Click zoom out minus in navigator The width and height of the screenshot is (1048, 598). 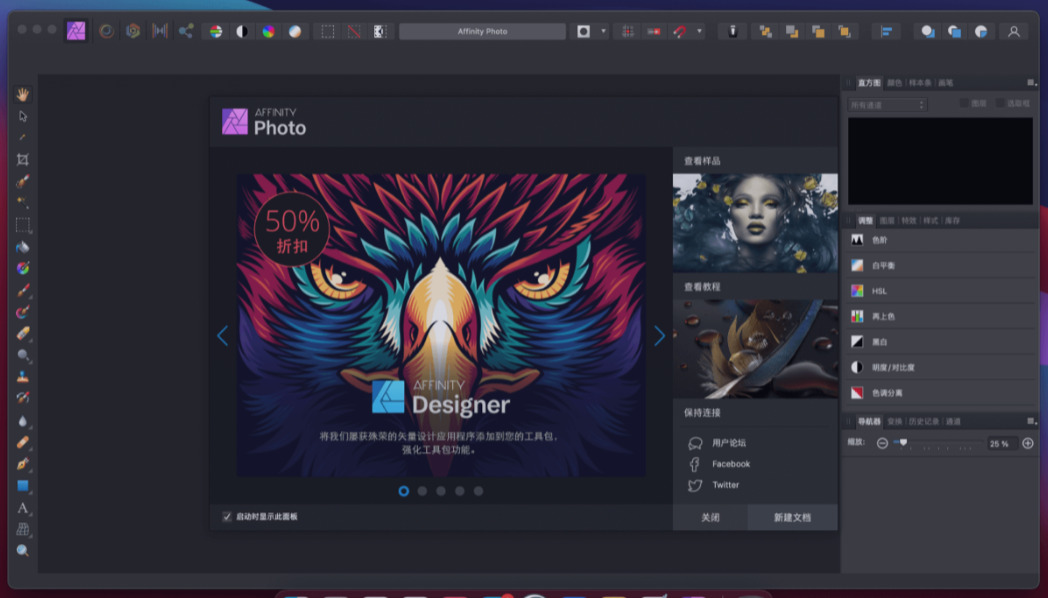(x=882, y=443)
